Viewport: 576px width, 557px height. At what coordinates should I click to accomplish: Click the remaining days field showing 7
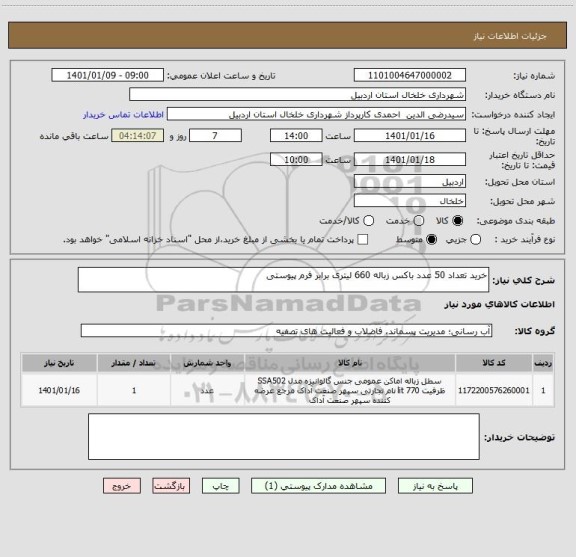(x=215, y=136)
